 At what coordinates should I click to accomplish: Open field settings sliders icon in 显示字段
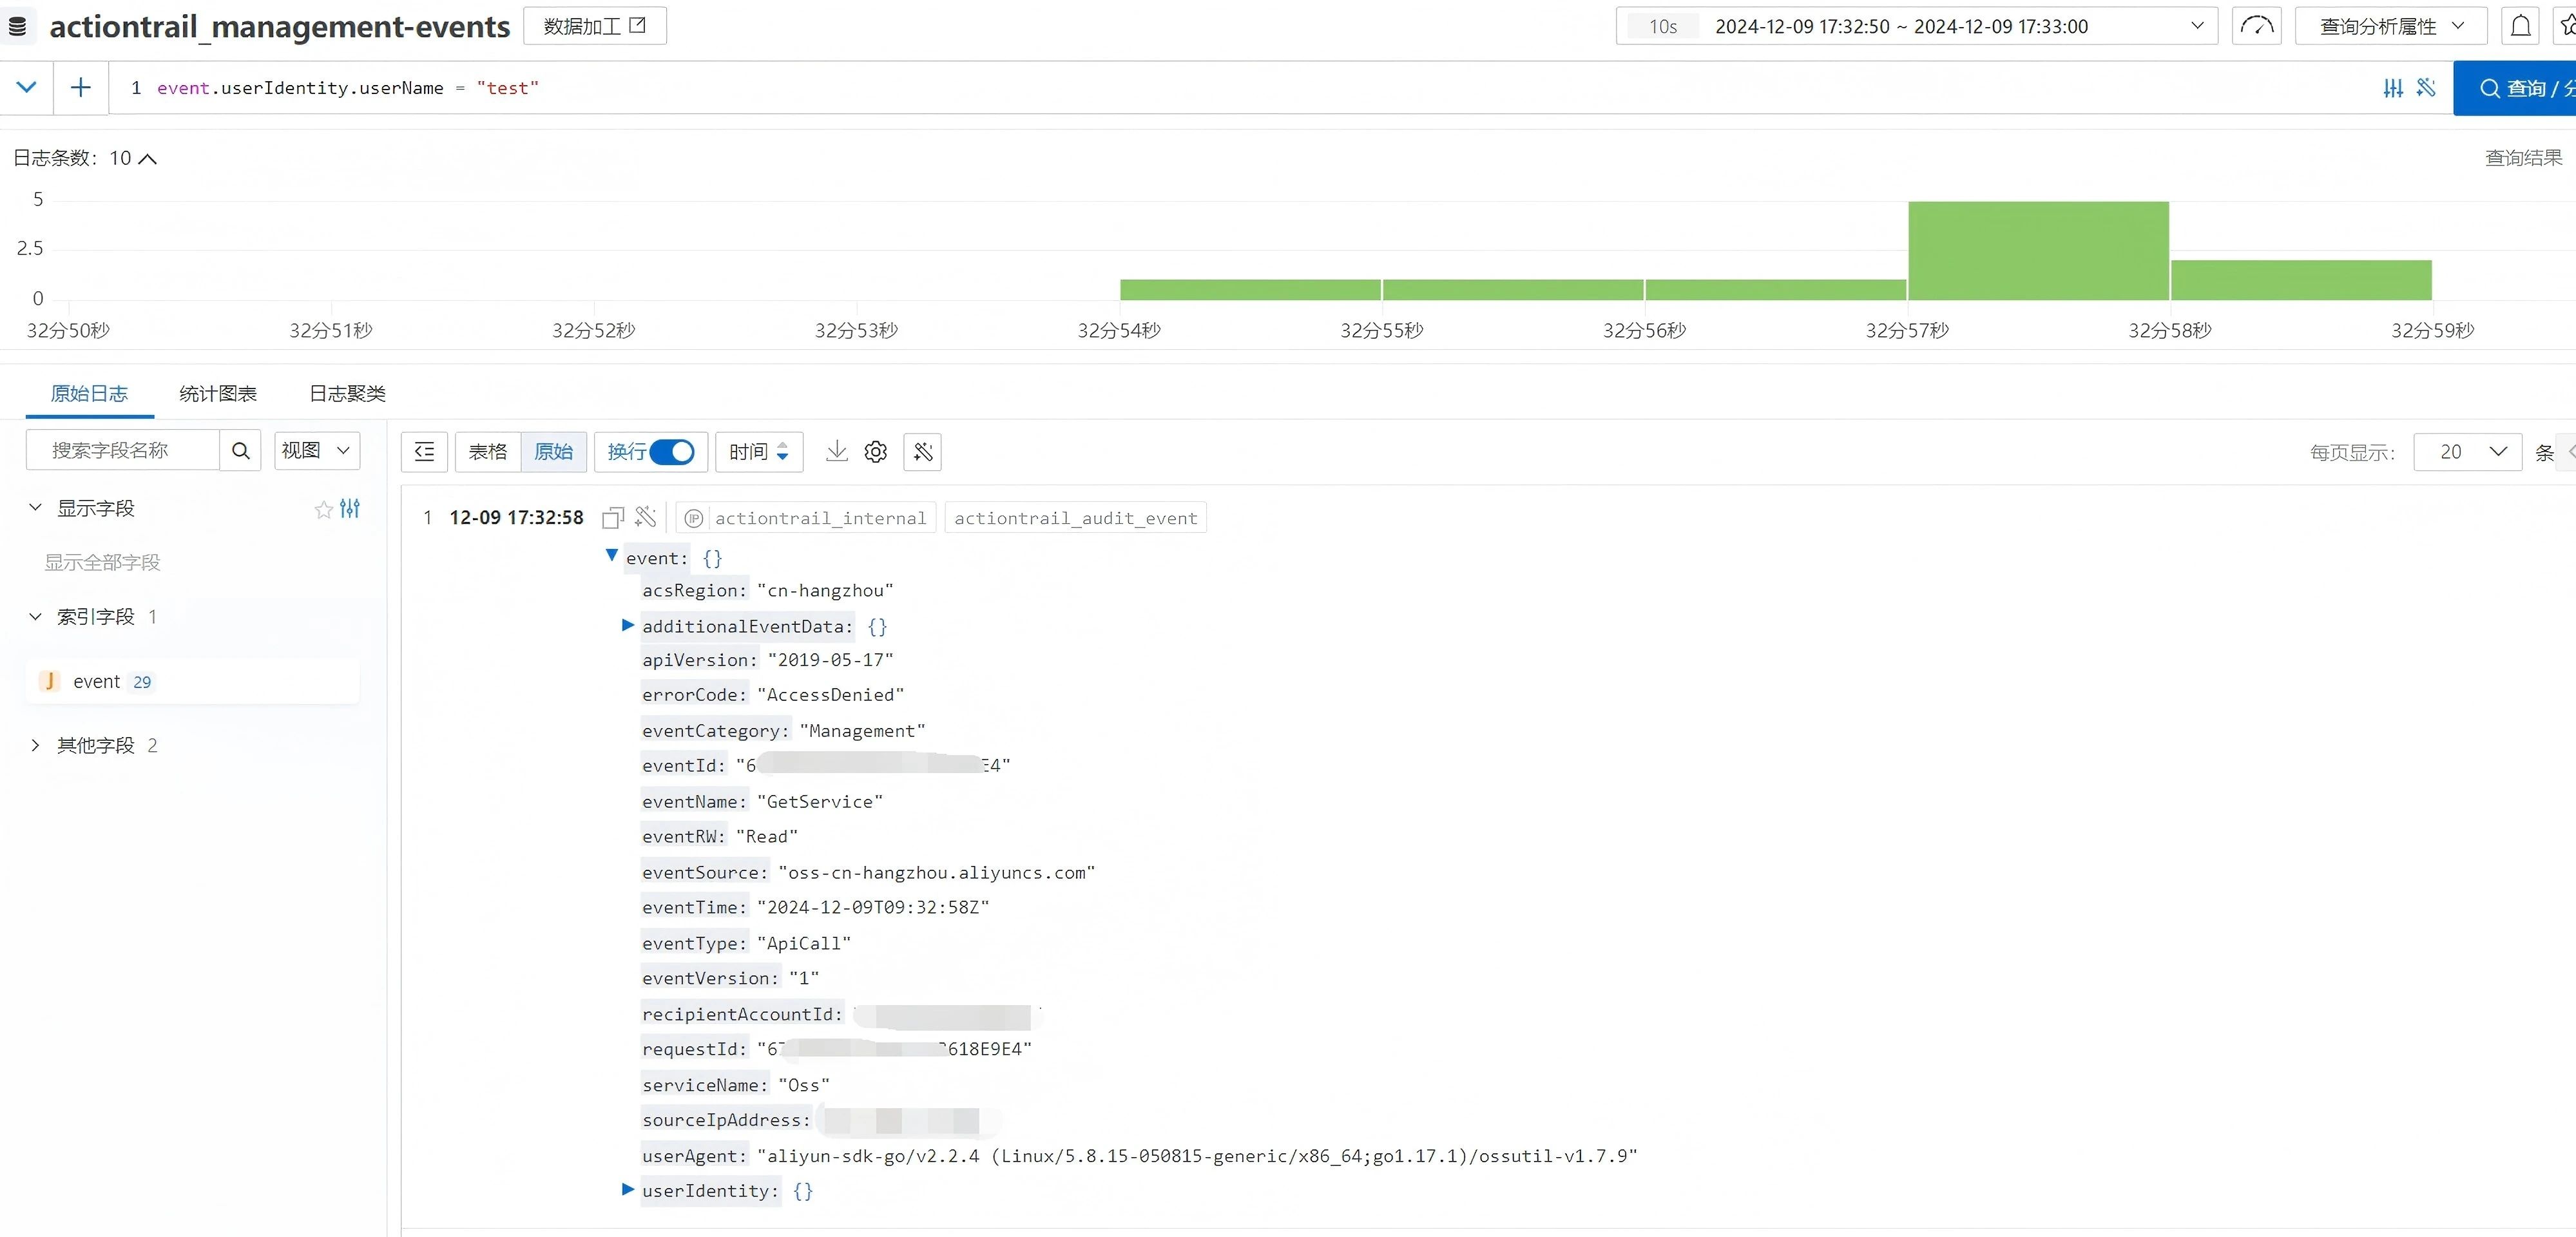pyautogui.click(x=350, y=509)
